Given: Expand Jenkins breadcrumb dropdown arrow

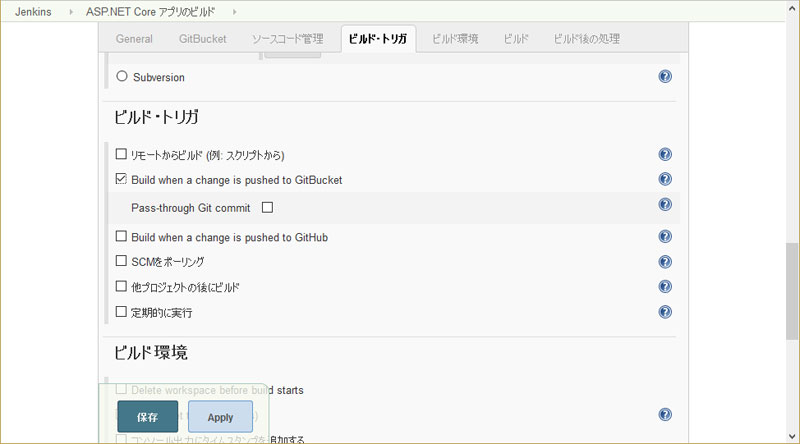Looking at the screenshot, I should click(x=71, y=12).
